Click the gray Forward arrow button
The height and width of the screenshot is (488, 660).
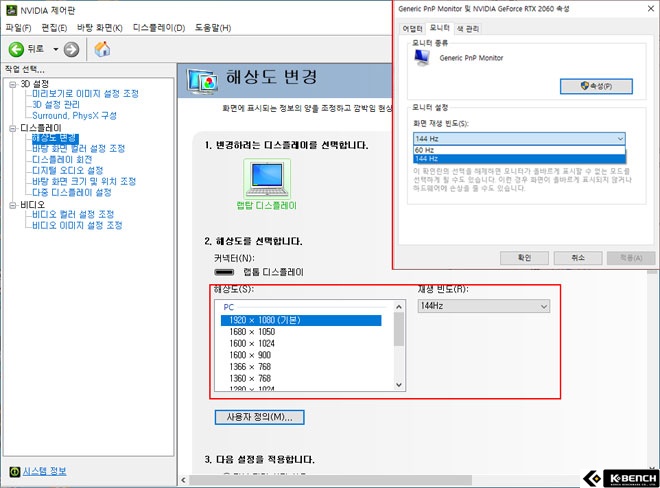click(71, 49)
